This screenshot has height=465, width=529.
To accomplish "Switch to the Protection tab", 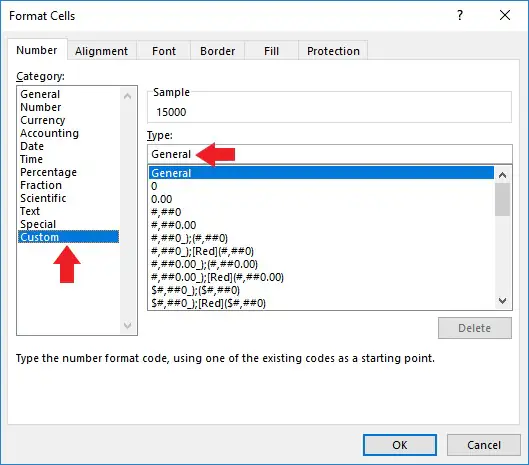I will point(333,51).
